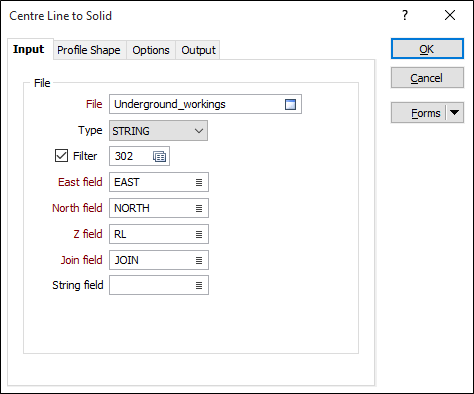The image size is (474, 394).
Task: Click the Join field list picker icon
Action: 199,260
